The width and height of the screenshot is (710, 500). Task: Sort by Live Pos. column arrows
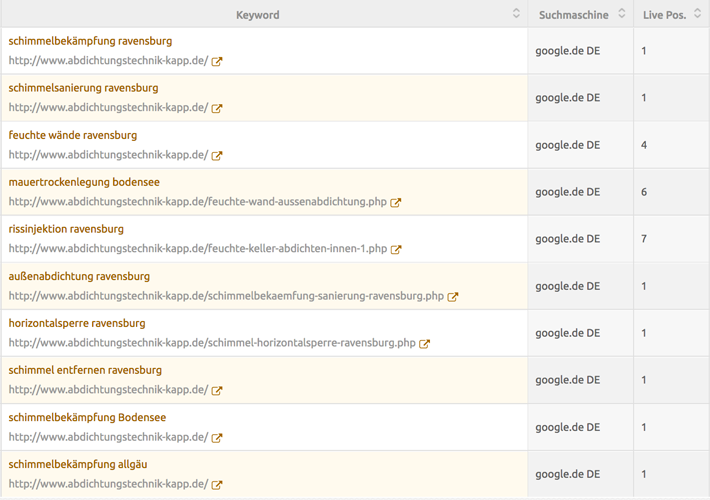pos(698,14)
